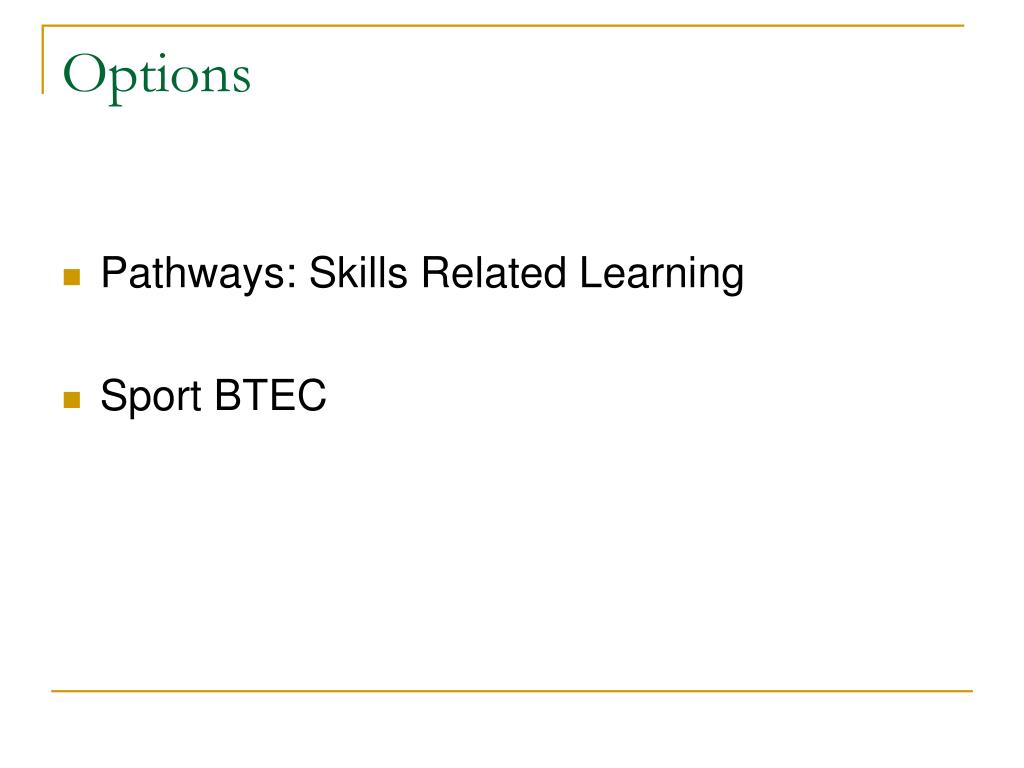This screenshot has width=1024, height=768.
Task: Click the word Learning in first bullet
Action: pos(662,274)
